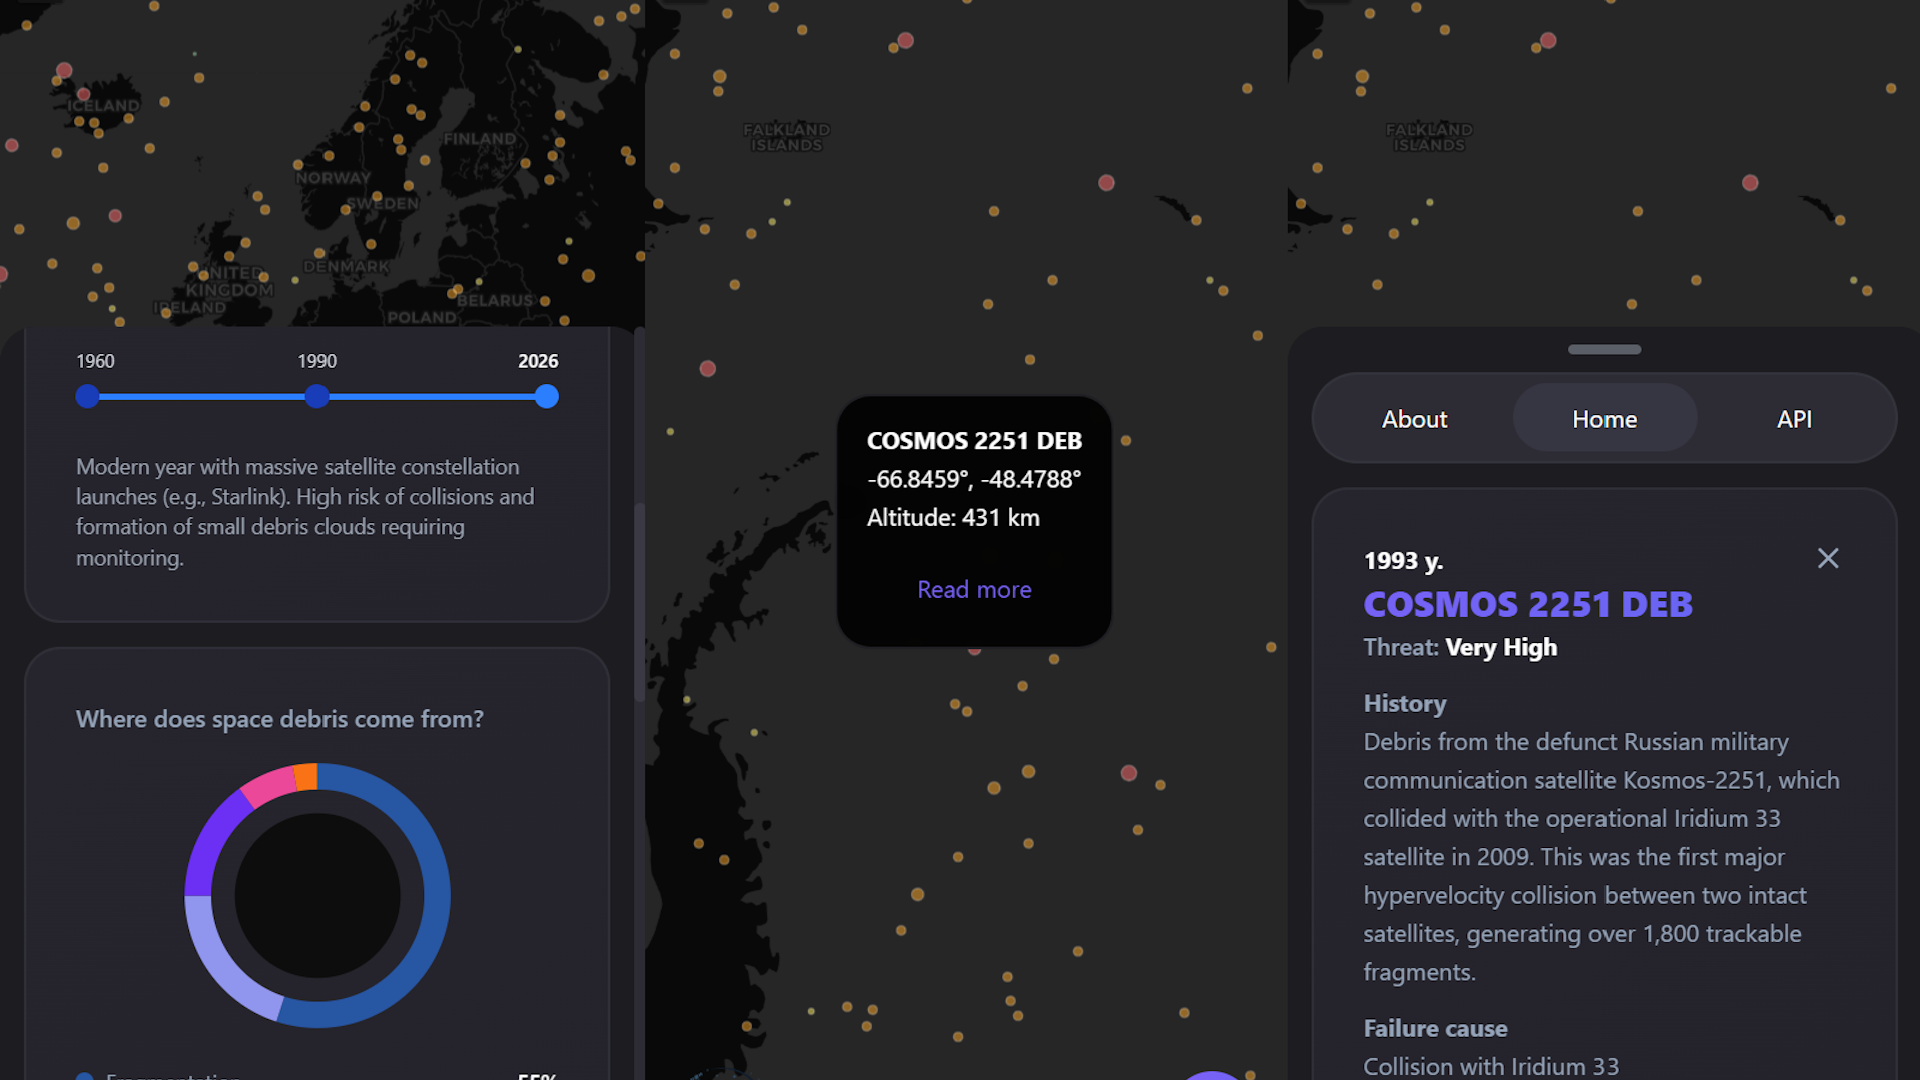This screenshot has width=1920, height=1080.
Task: Close the COSMOS 2251 DEB details panel
Action: [1827, 558]
